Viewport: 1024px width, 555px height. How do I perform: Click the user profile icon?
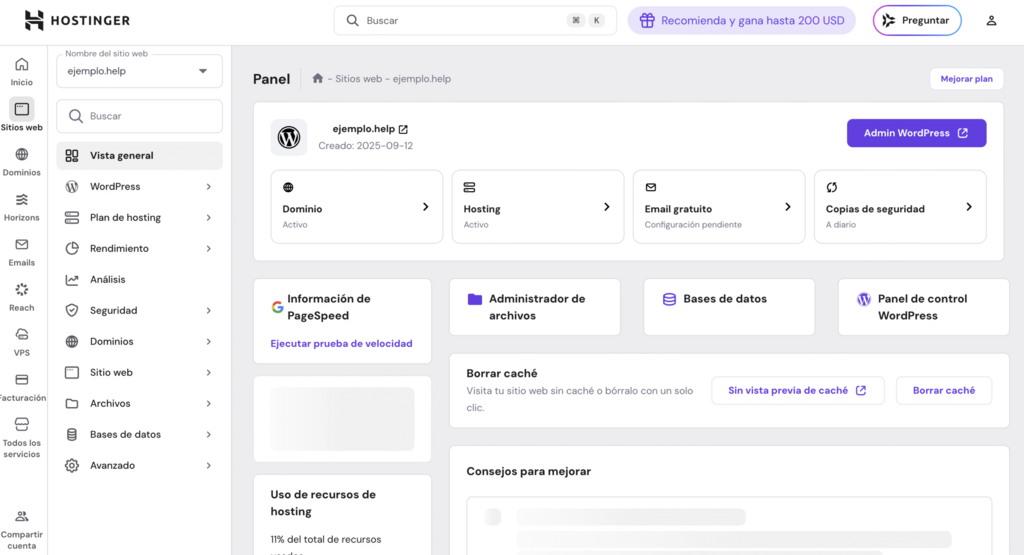pos(991,21)
